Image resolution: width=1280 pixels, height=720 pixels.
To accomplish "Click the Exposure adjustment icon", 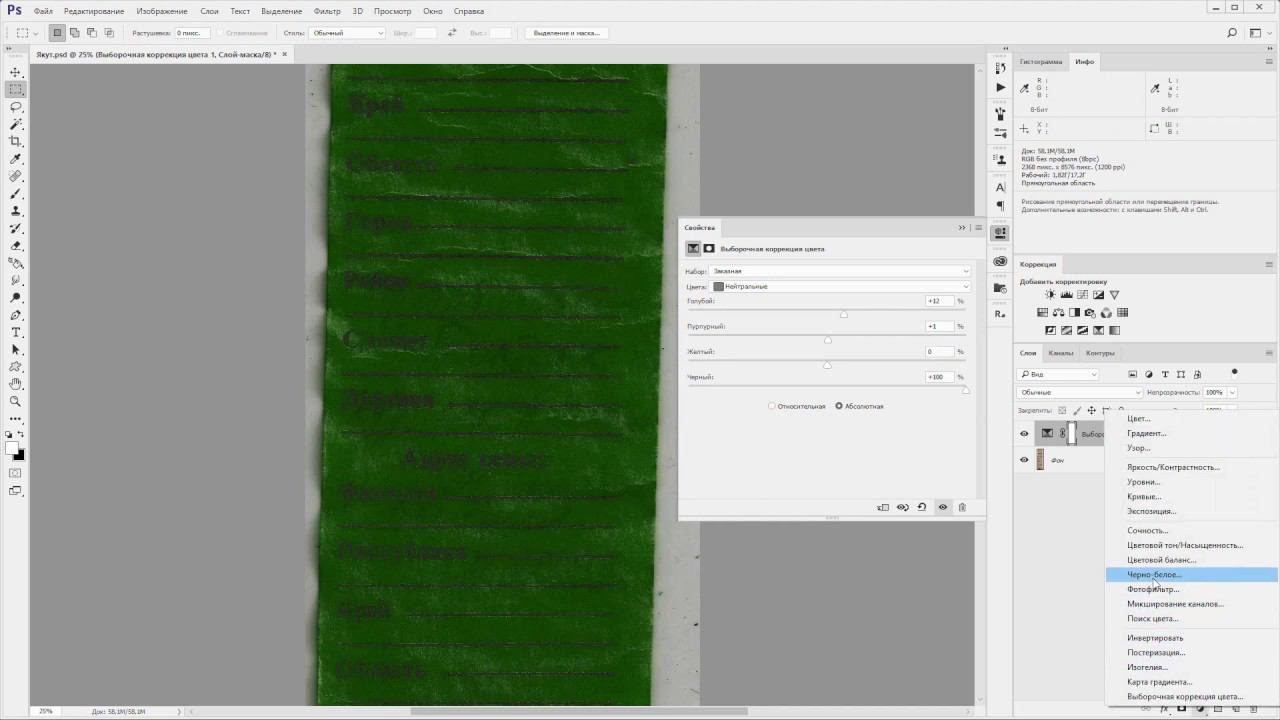I will click(1098, 295).
